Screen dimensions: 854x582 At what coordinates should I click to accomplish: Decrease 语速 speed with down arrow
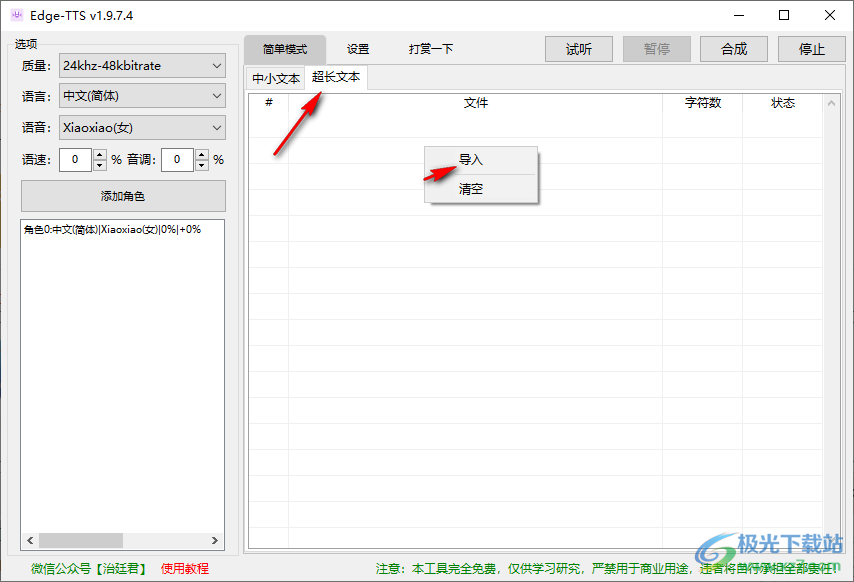click(100, 166)
